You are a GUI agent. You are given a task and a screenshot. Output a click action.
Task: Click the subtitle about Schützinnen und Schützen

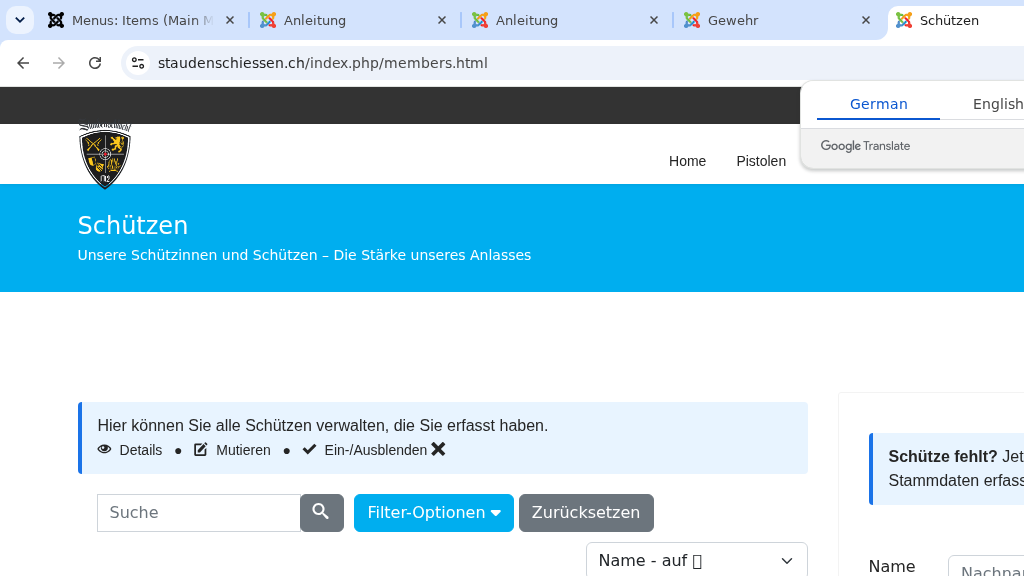[304, 255]
